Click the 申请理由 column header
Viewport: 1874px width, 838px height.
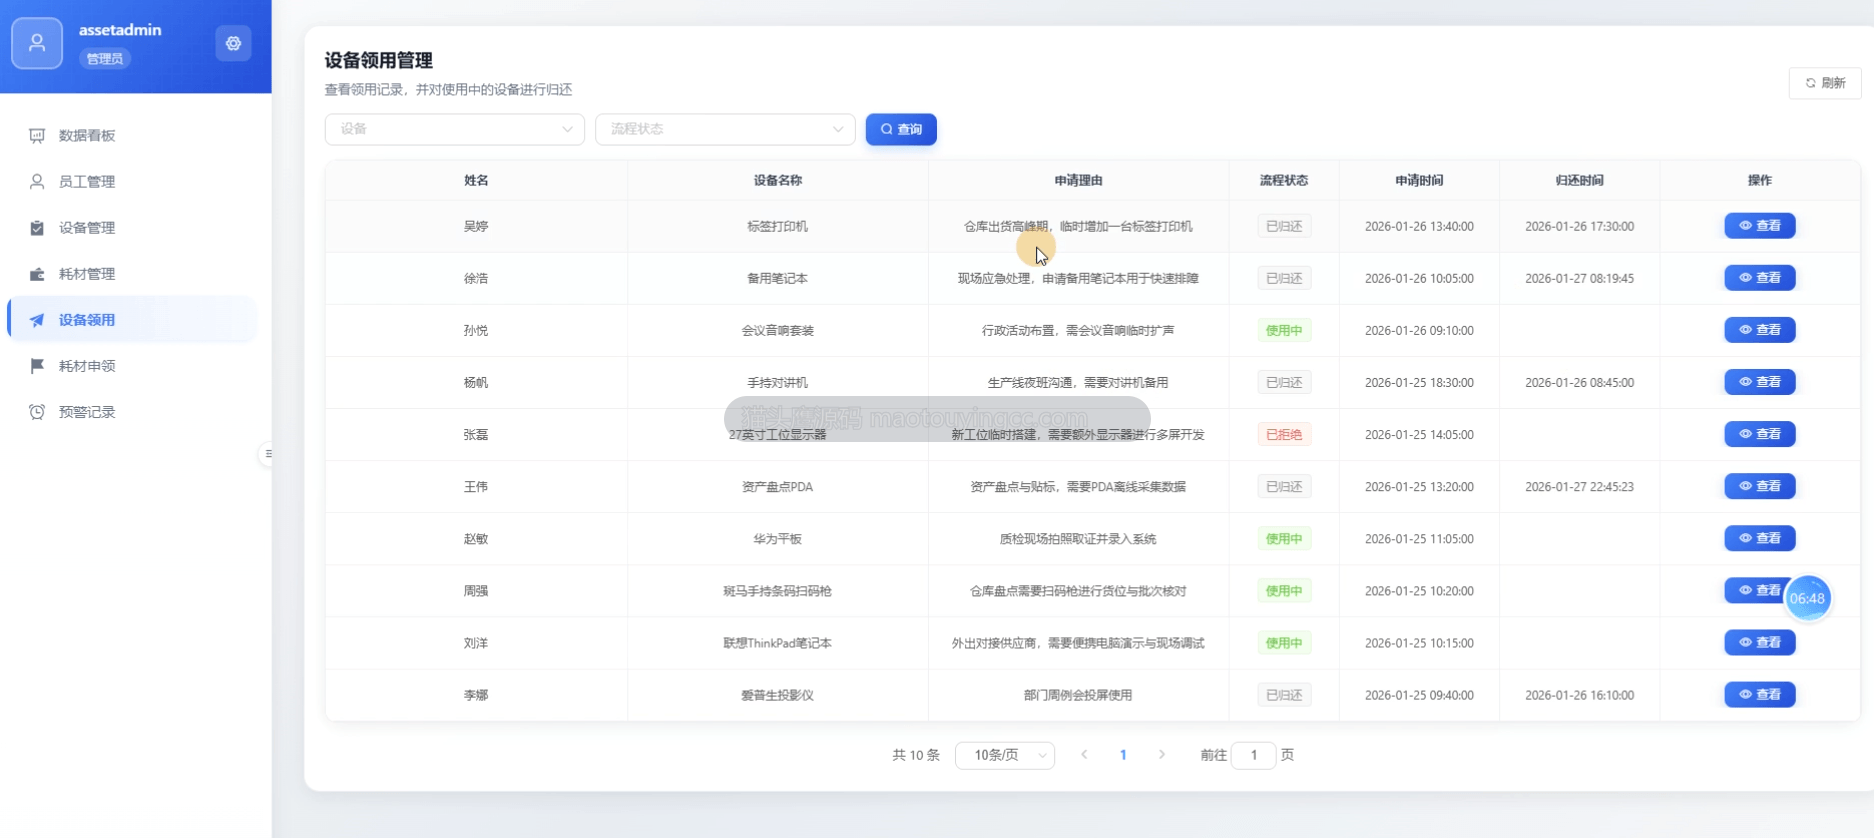pos(1078,180)
